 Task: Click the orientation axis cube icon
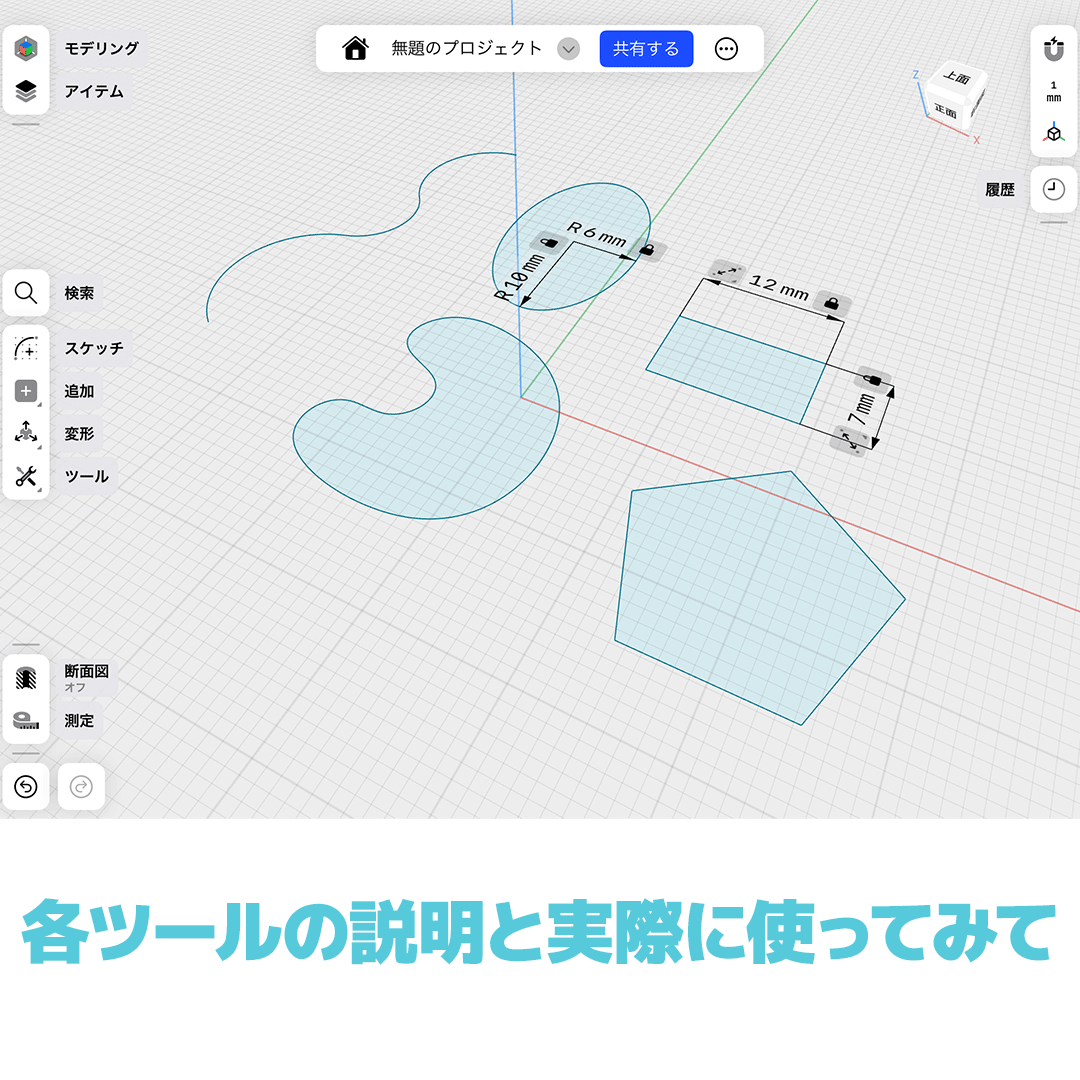(x=1053, y=130)
